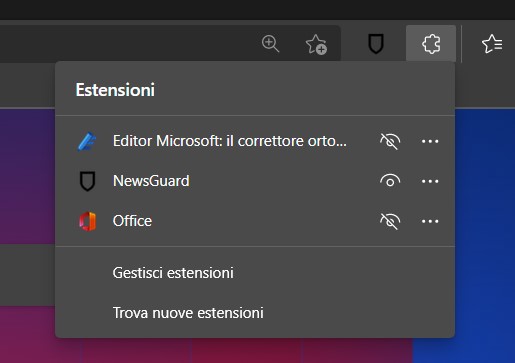This screenshot has height=363, width=515.
Task: Click the zoom magnifier icon in address bar
Action: point(270,43)
